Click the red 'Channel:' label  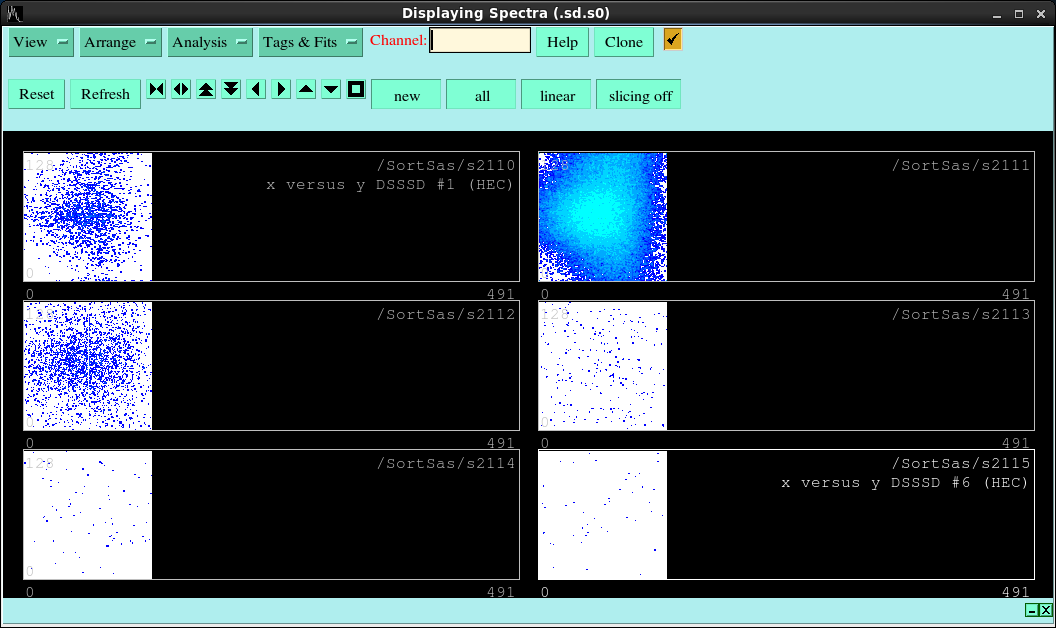398,40
